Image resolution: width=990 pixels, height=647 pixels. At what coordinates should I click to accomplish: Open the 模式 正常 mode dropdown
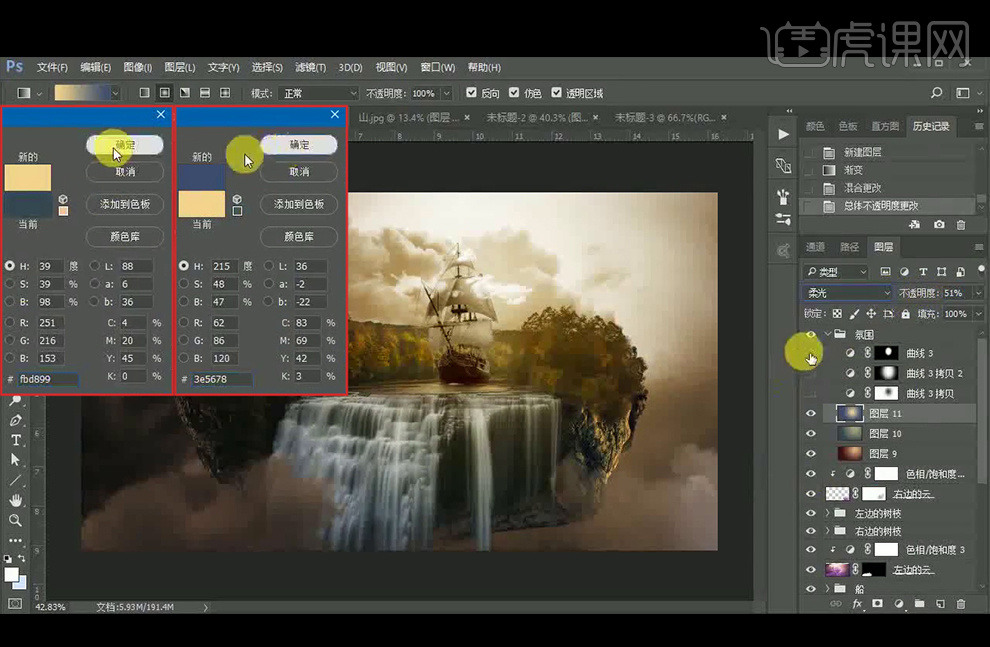pyautogui.click(x=317, y=93)
